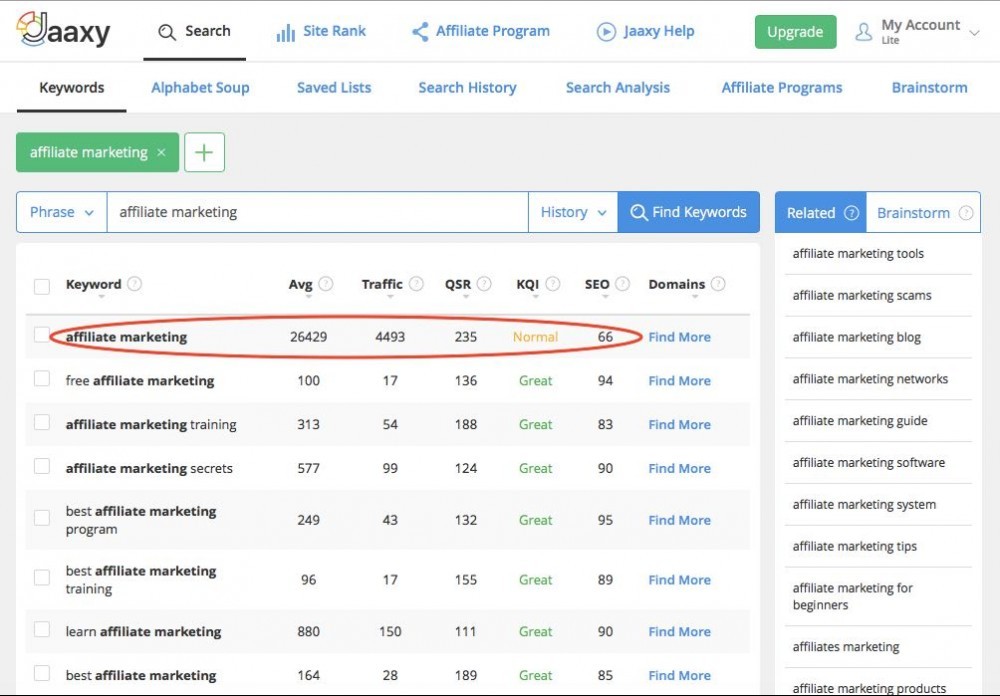The width and height of the screenshot is (1000, 696).
Task: Switch to the Related panel tab
Action: [821, 212]
